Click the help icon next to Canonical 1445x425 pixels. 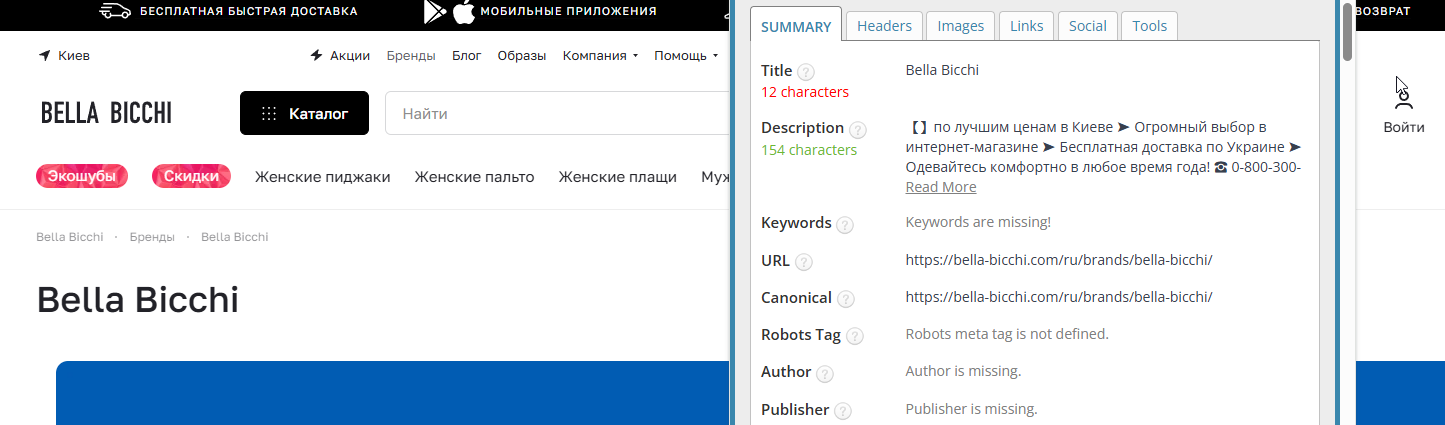[x=846, y=299]
